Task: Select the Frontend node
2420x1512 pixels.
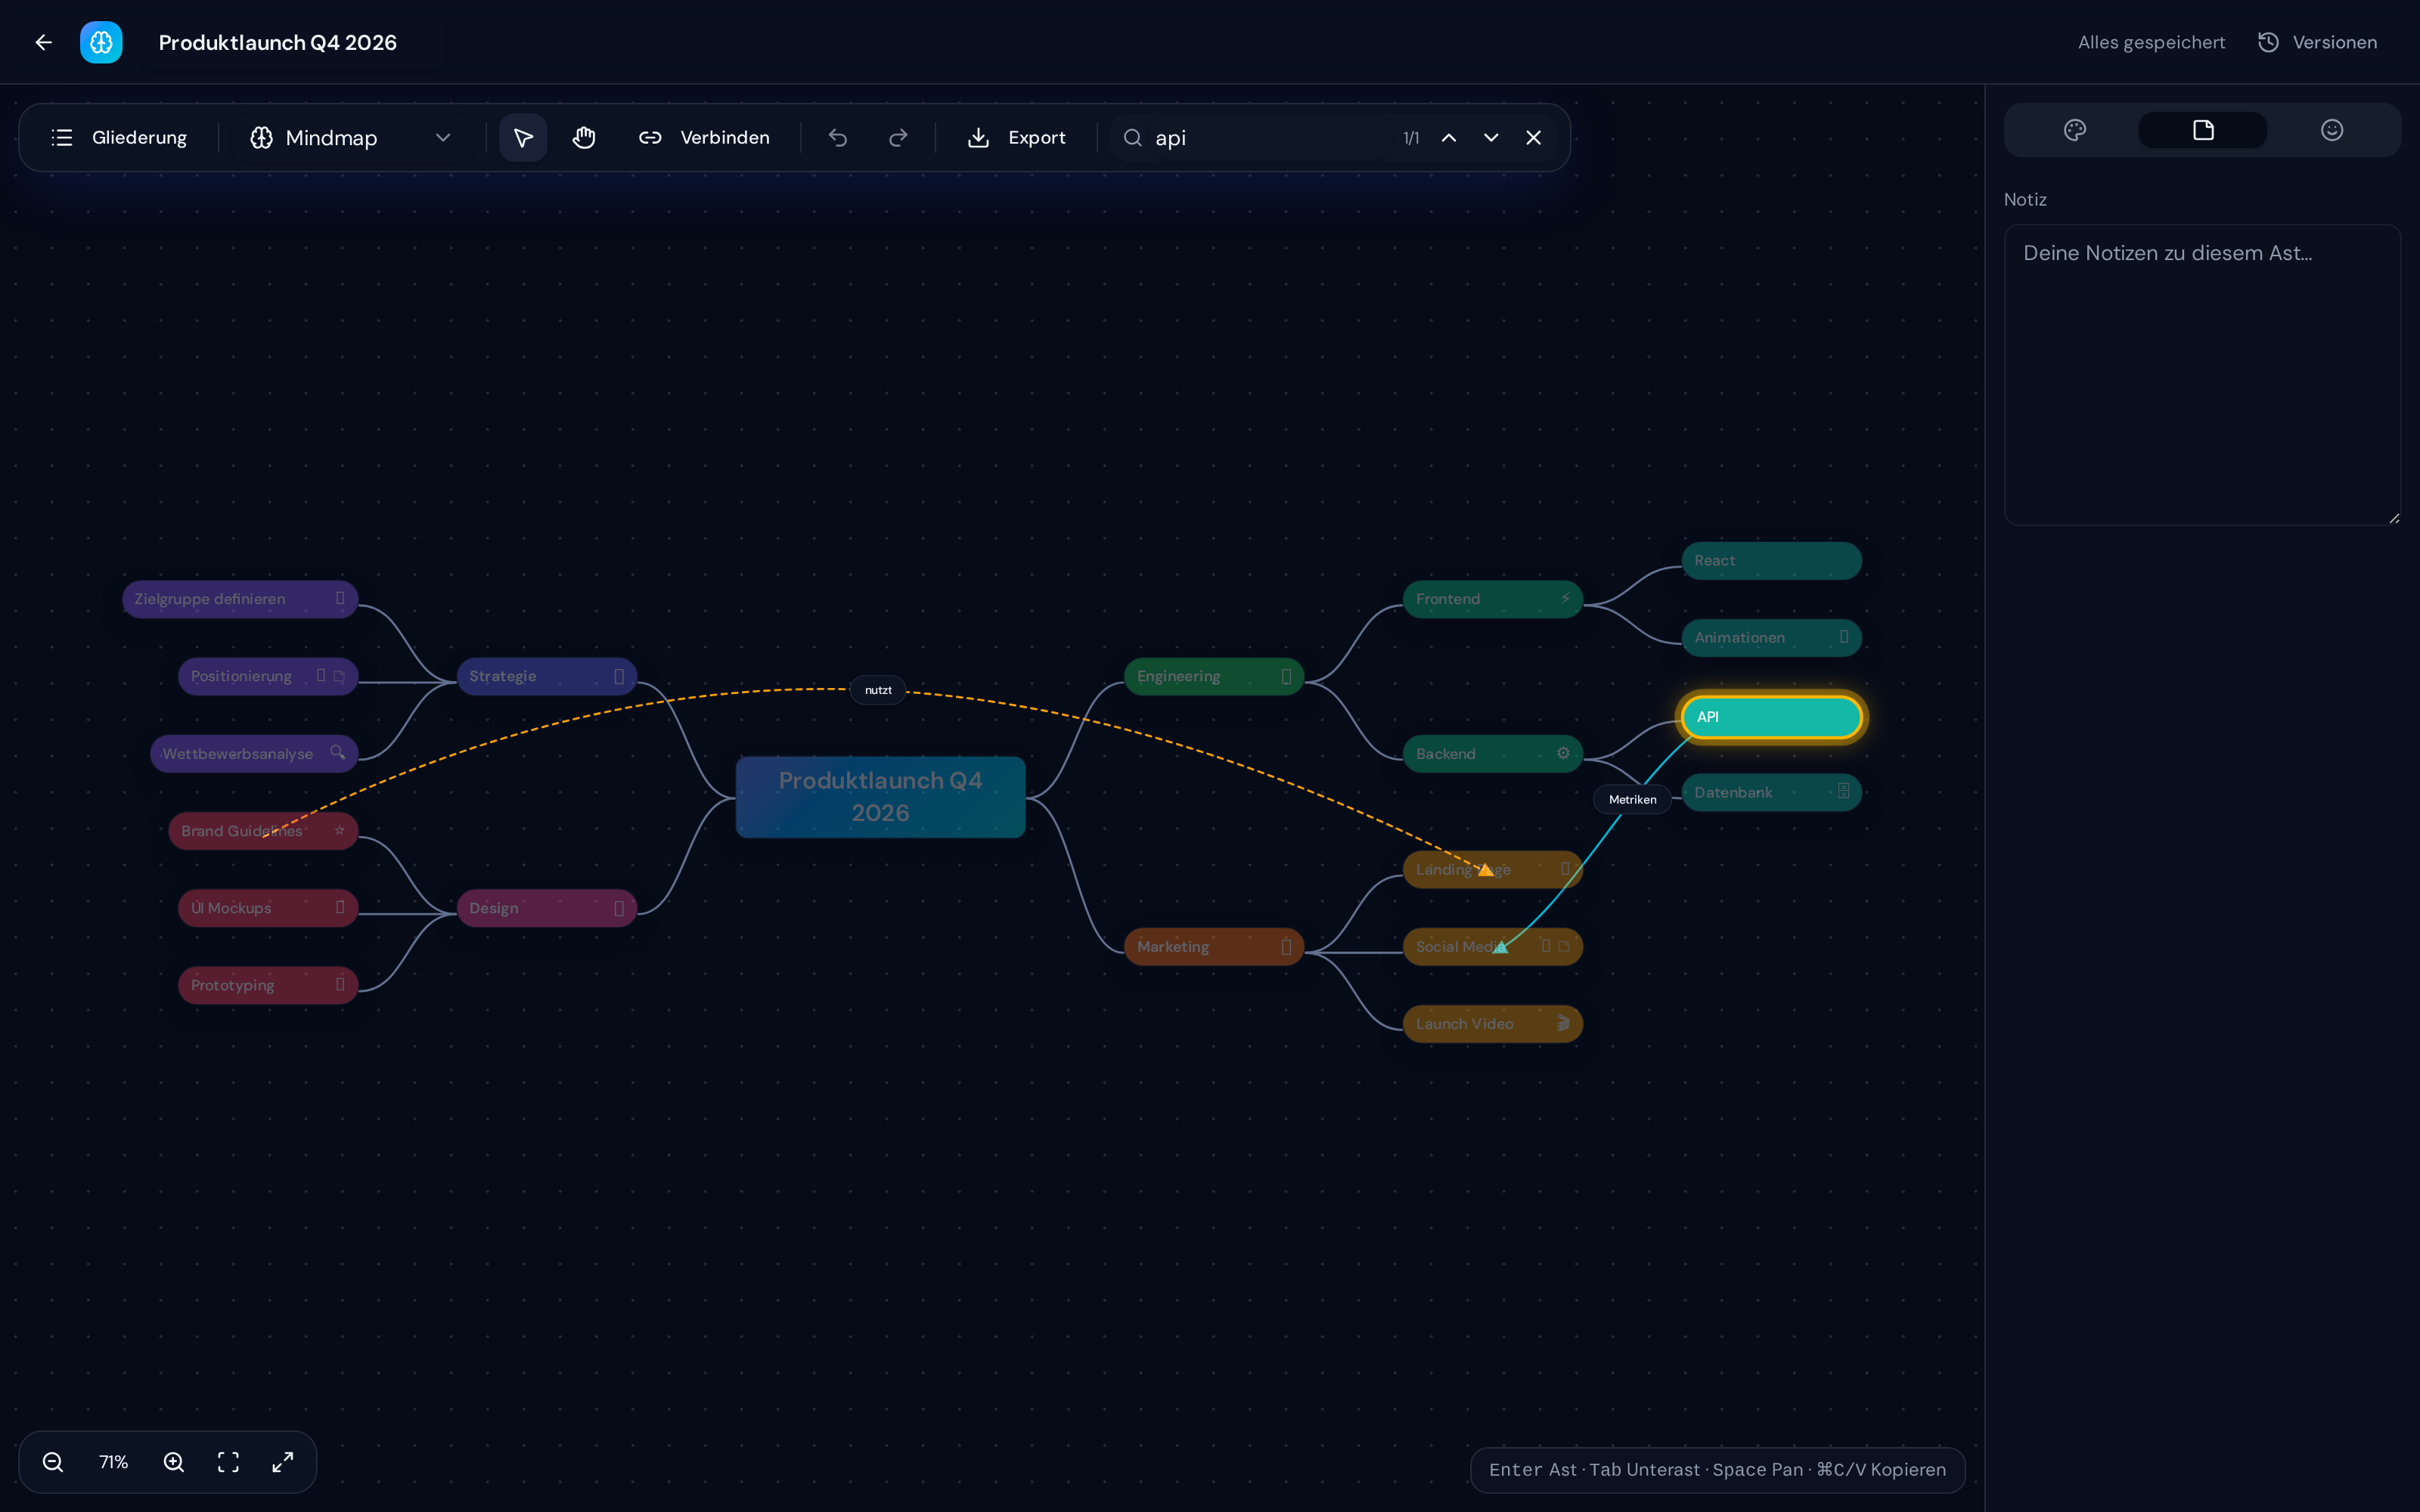Action: (x=1493, y=599)
